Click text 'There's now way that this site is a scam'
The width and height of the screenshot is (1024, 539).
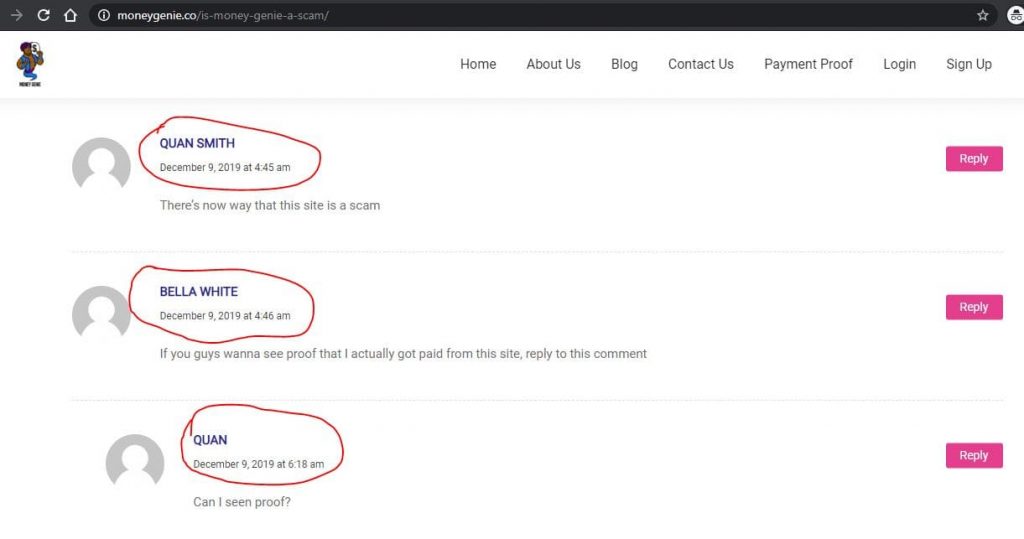tap(270, 205)
